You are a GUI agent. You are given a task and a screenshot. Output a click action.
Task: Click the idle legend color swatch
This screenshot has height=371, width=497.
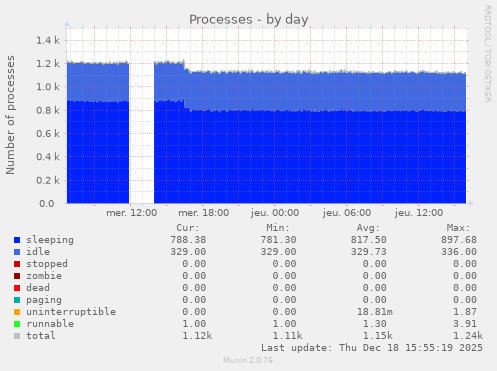(x=17, y=252)
